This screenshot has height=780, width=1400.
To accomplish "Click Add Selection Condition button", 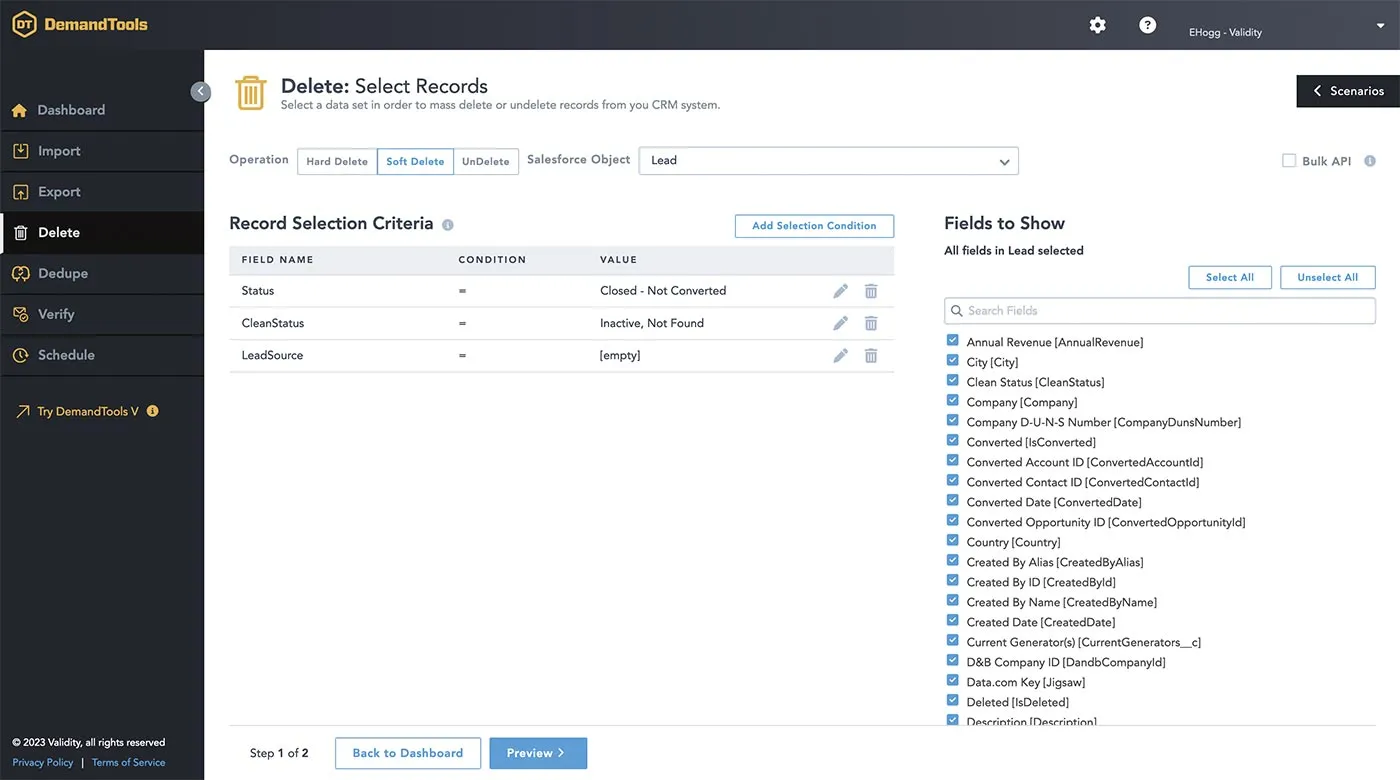I will click(814, 226).
